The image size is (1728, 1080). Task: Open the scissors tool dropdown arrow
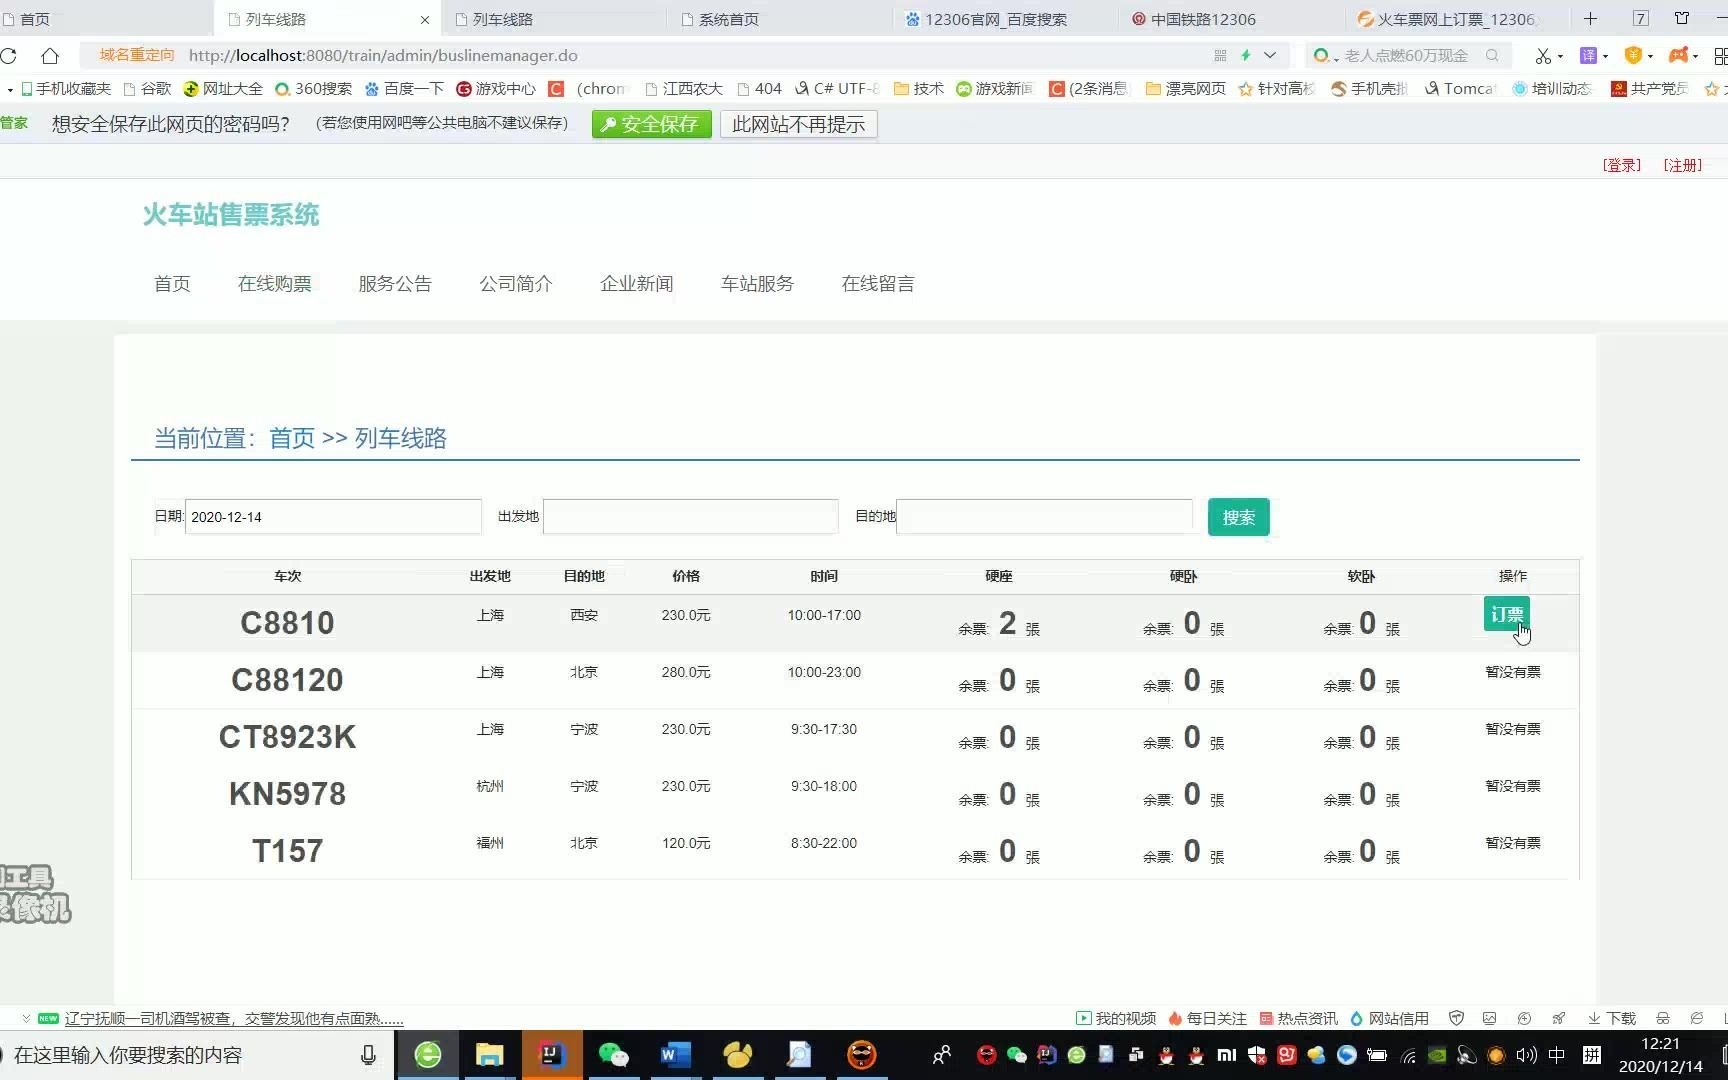click(x=1560, y=57)
